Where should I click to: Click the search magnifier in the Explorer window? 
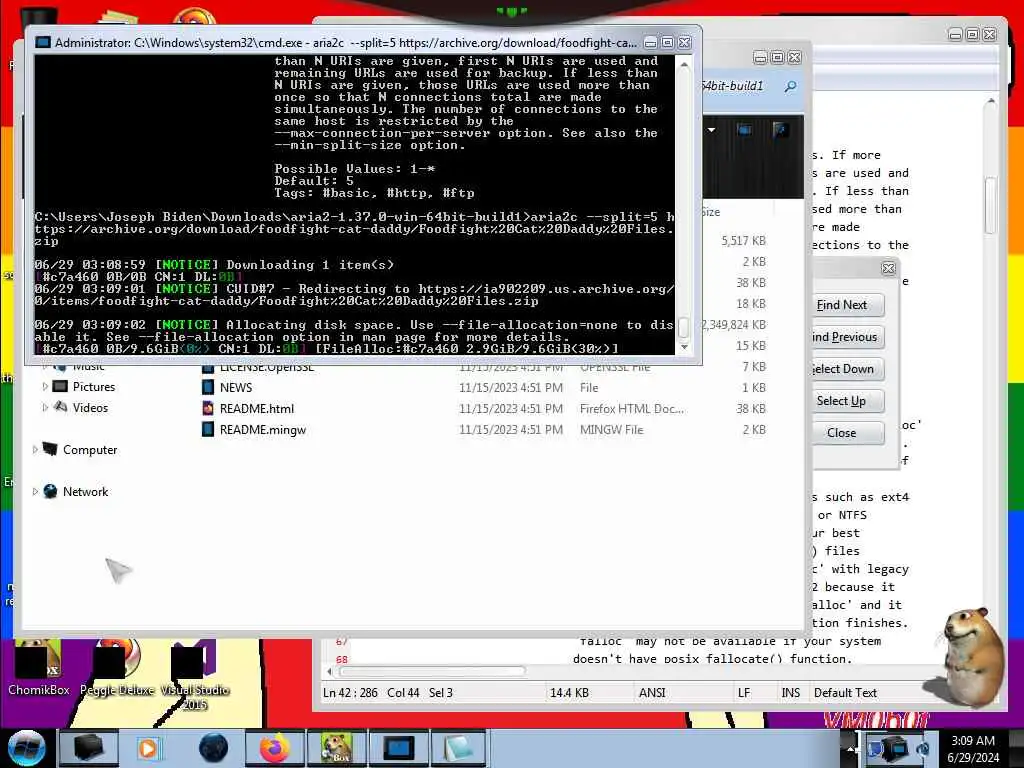[790, 86]
